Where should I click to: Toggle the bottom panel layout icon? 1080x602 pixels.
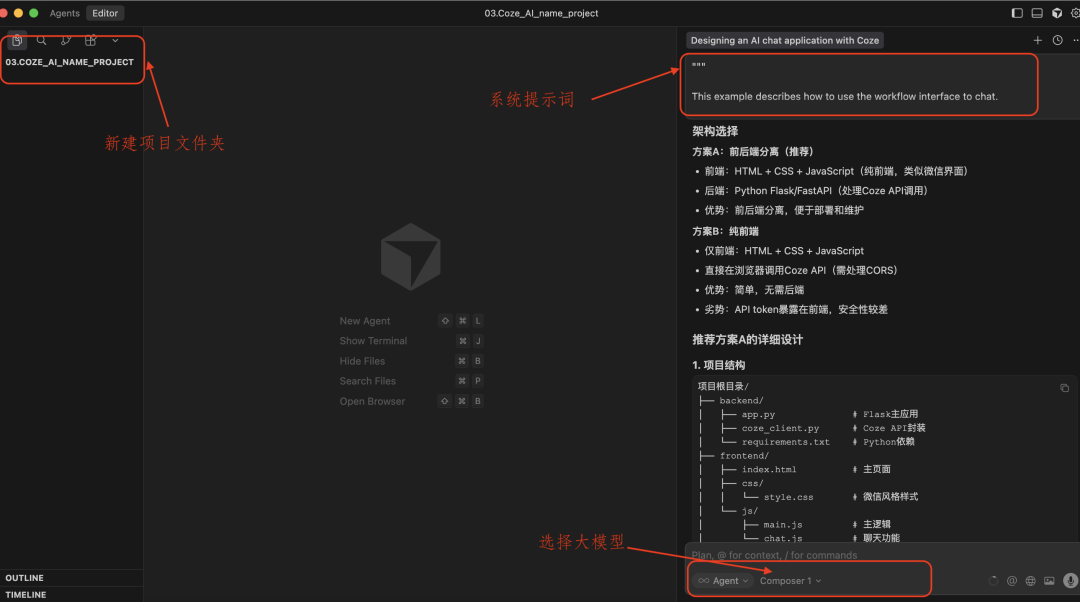(x=1037, y=13)
